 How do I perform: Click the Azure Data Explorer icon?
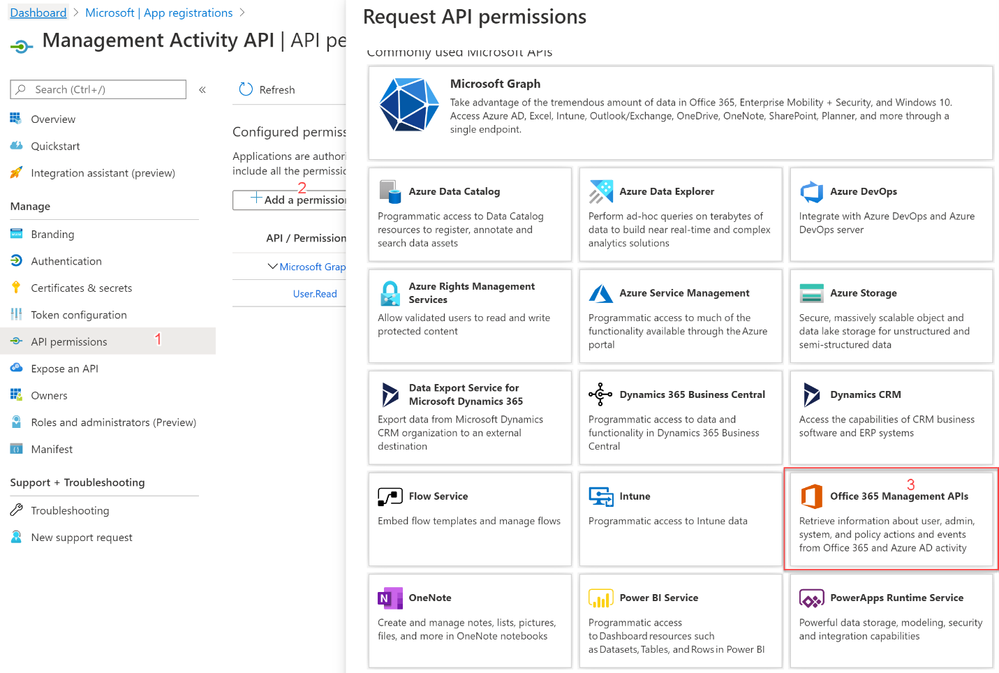[600, 191]
